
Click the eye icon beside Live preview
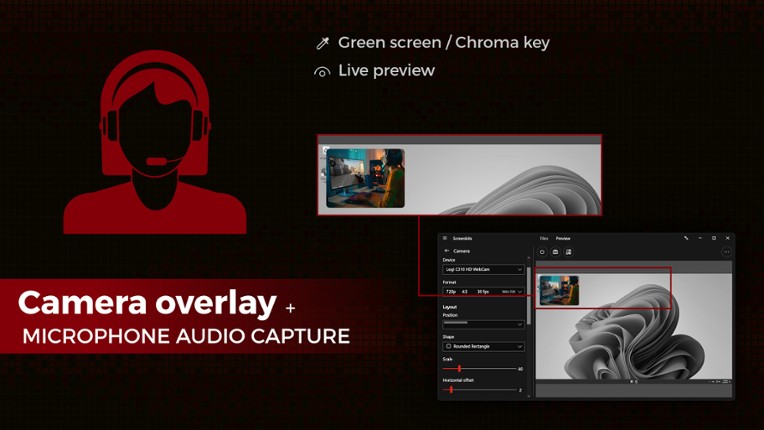[x=322, y=72]
